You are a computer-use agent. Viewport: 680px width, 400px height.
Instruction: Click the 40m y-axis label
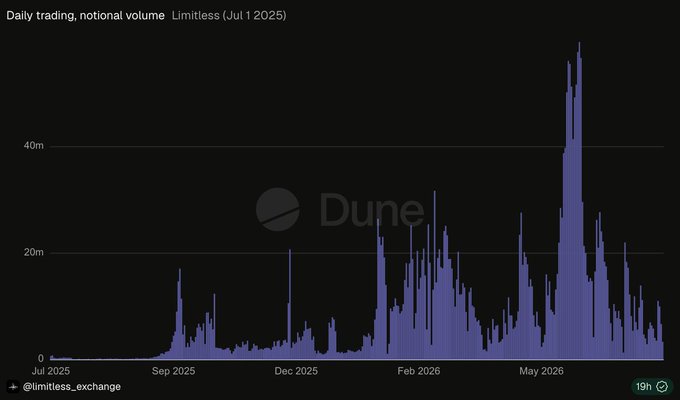[33, 146]
